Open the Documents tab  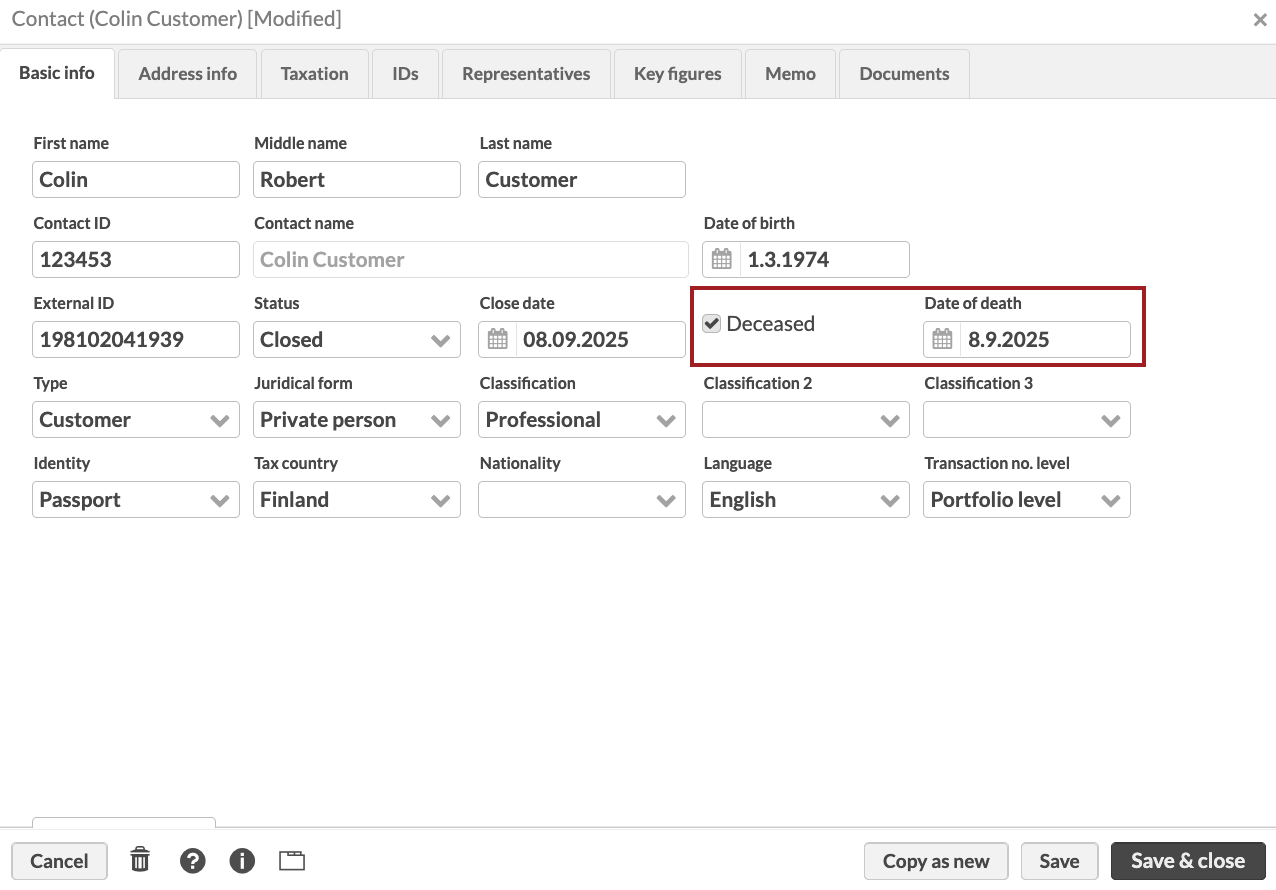point(904,74)
